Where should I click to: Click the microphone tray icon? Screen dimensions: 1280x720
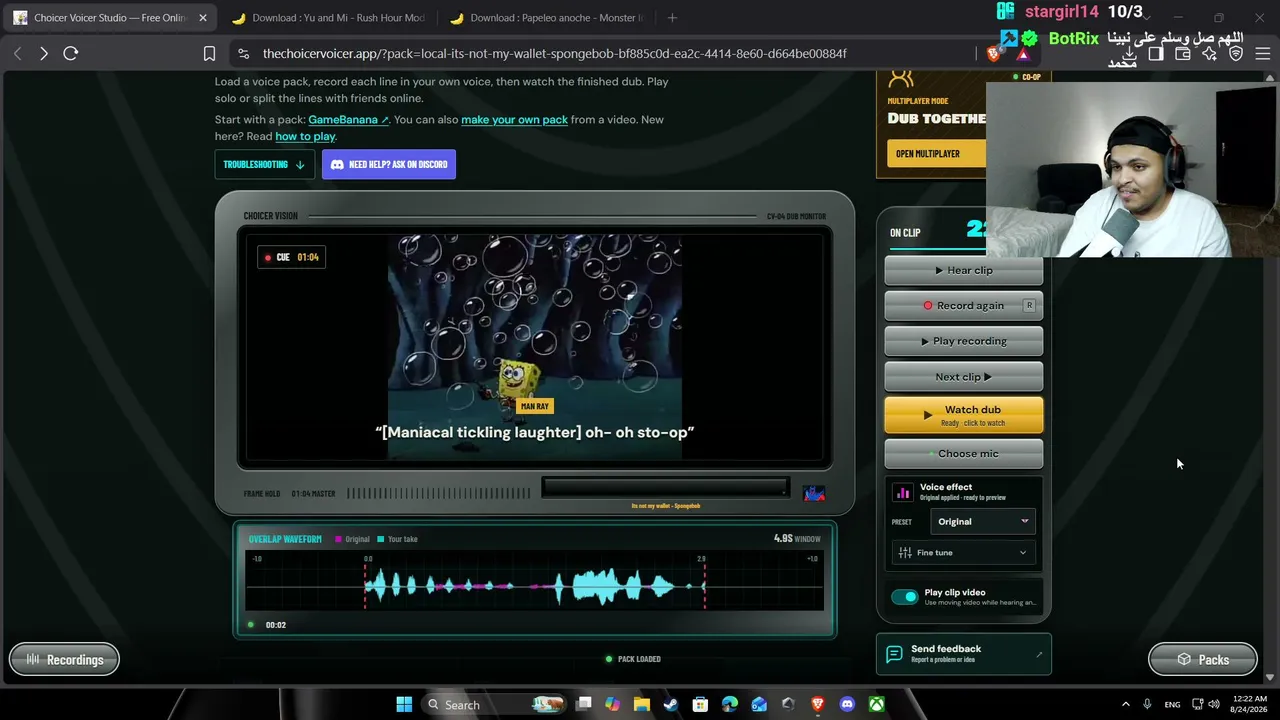coord(1147,705)
